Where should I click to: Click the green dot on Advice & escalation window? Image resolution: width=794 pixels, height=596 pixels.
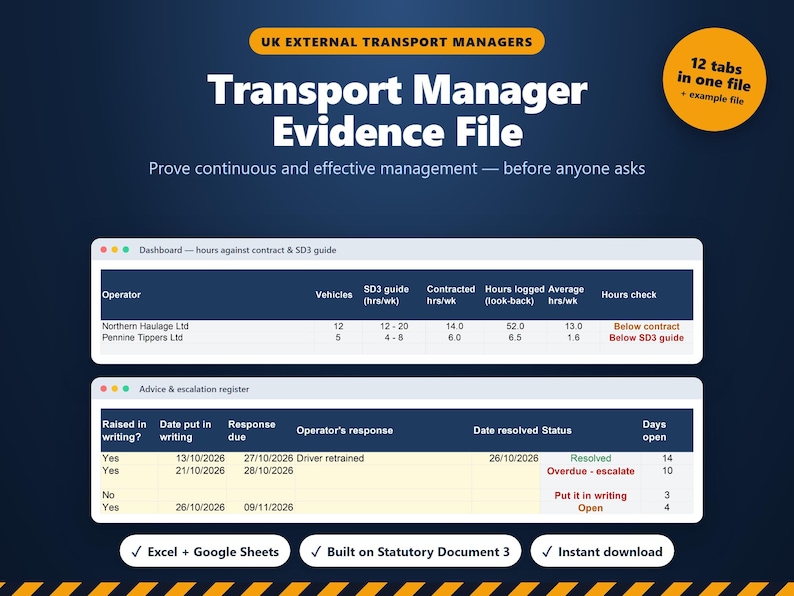(x=126, y=388)
